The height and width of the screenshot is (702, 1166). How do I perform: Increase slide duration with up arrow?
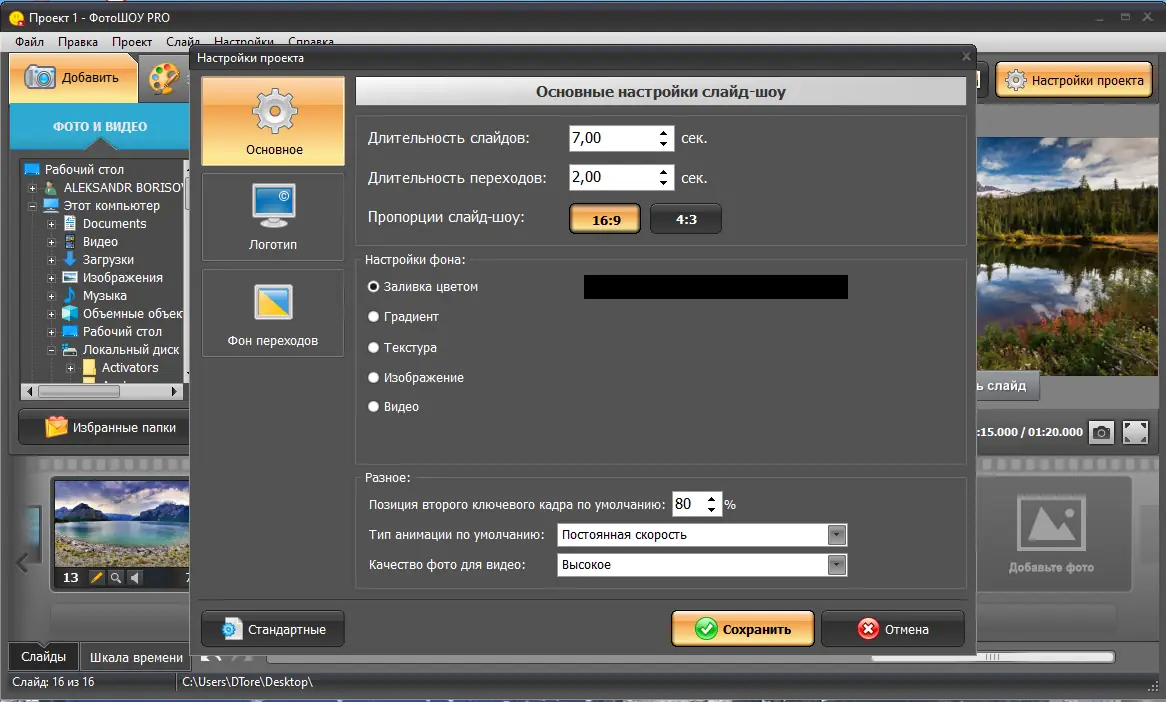coord(663,132)
